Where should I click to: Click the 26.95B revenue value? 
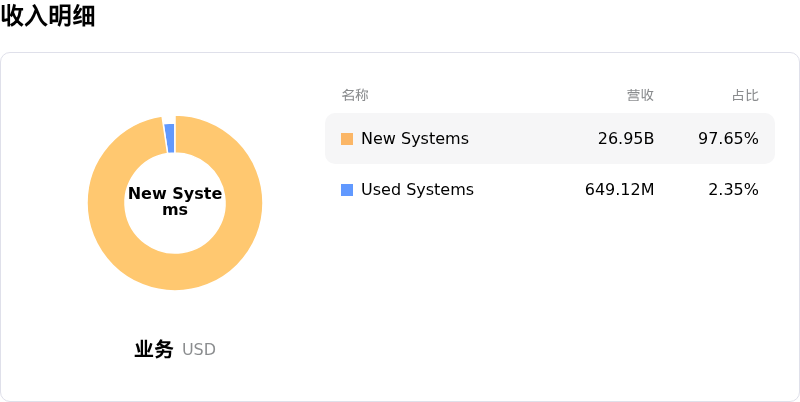pyautogui.click(x=626, y=139)
